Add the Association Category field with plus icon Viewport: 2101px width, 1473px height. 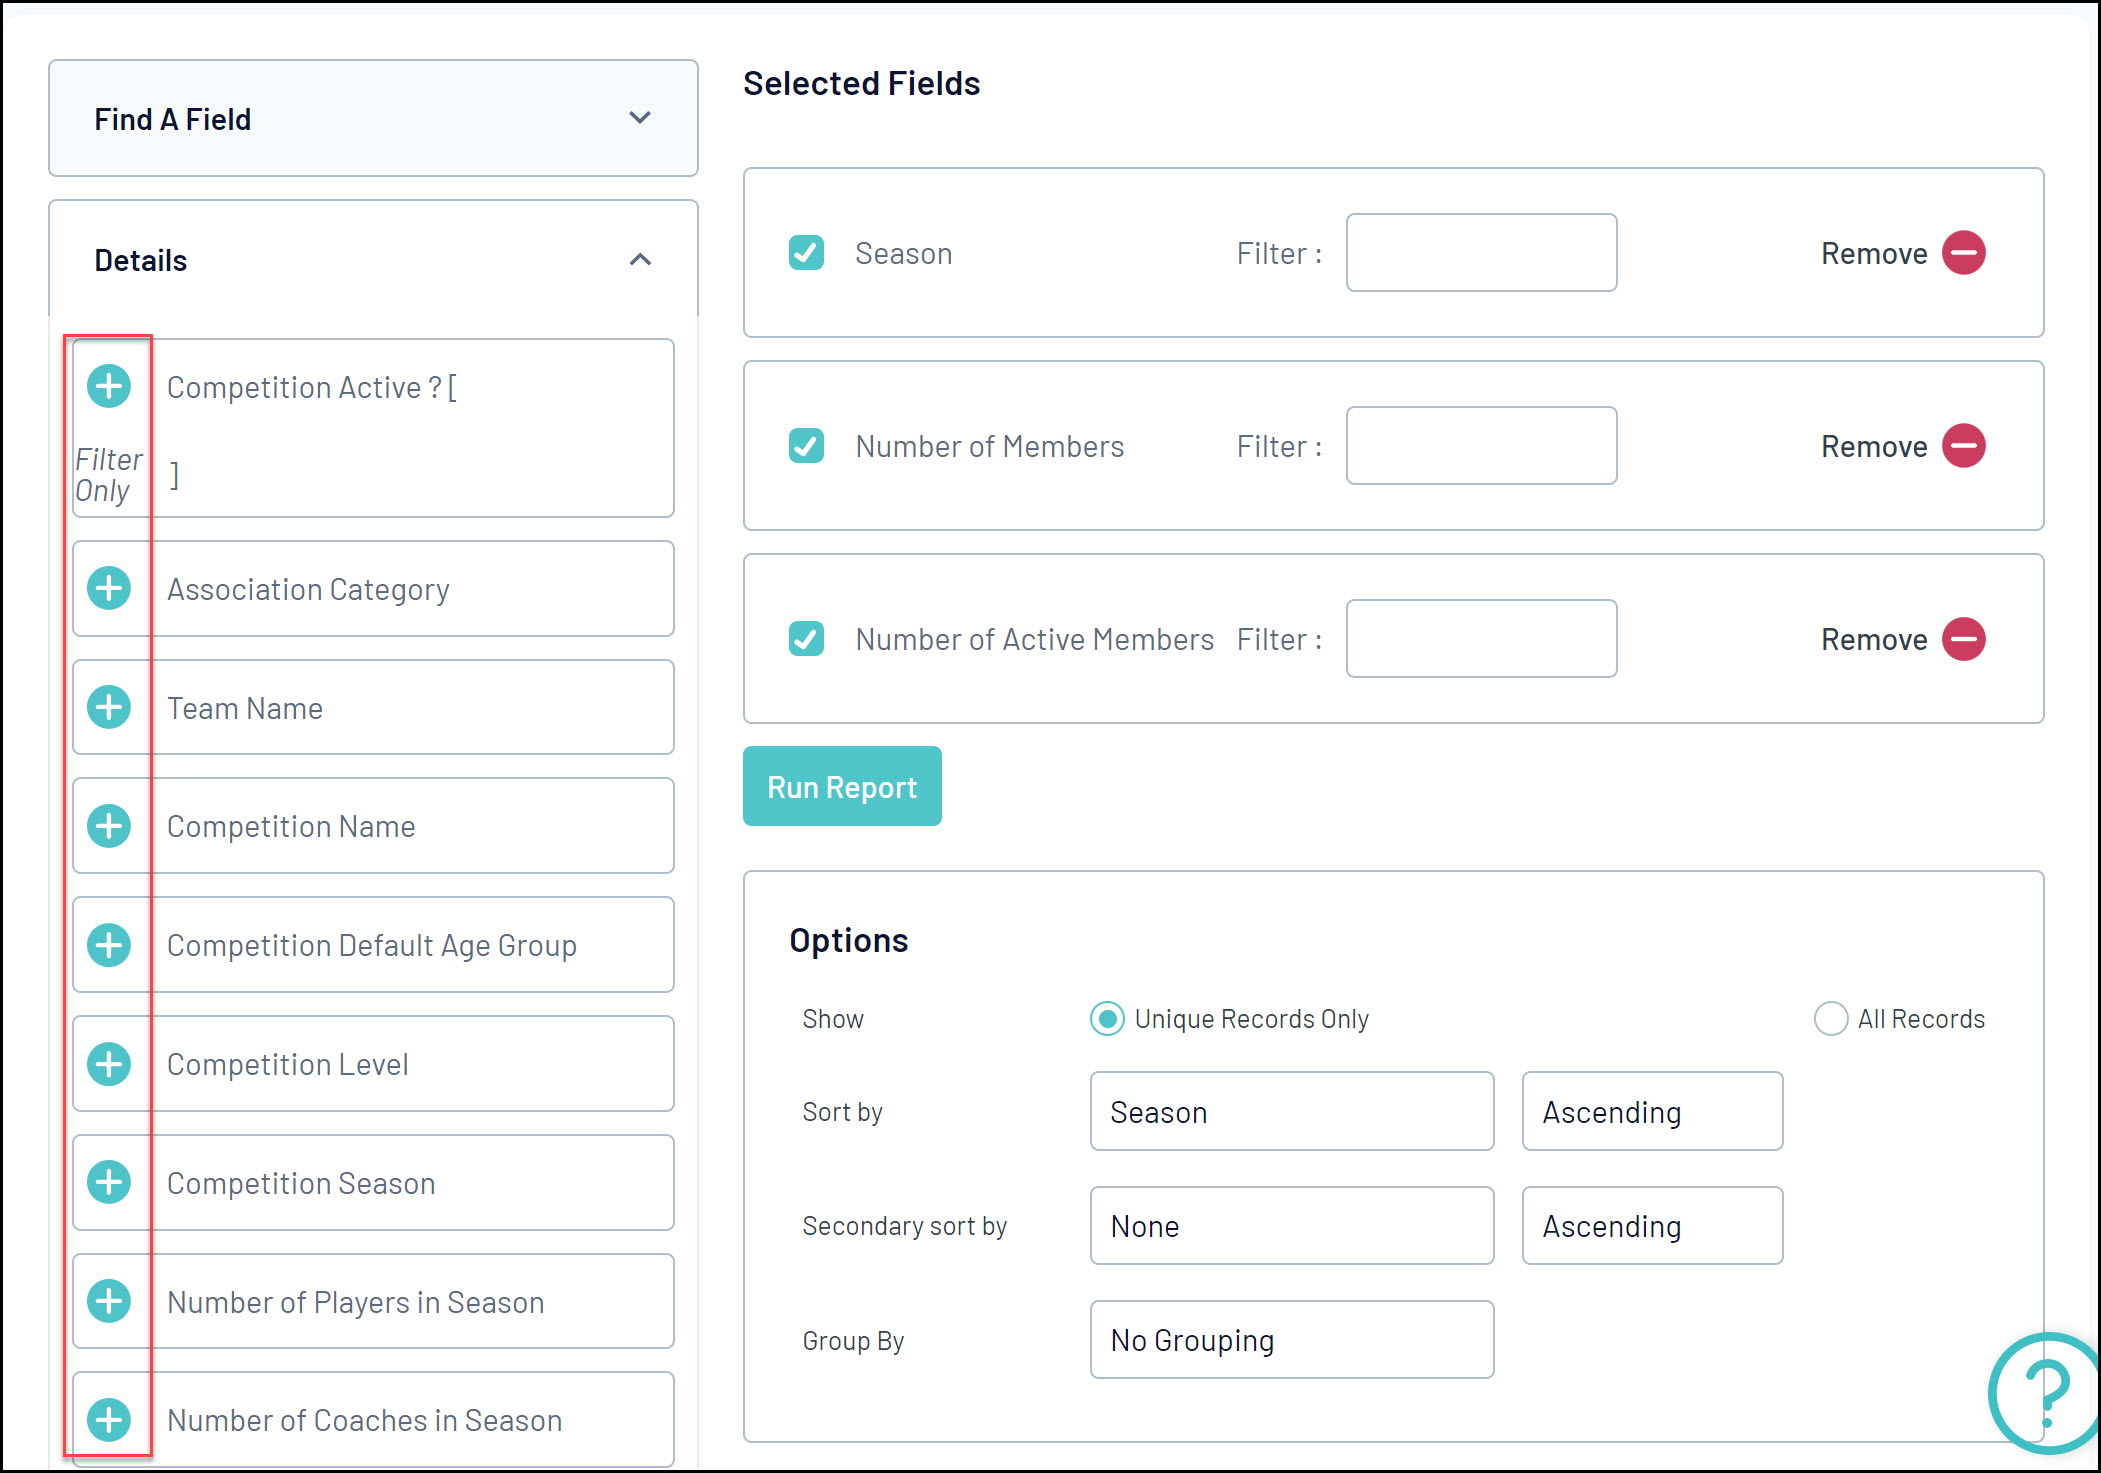(109, 588)
